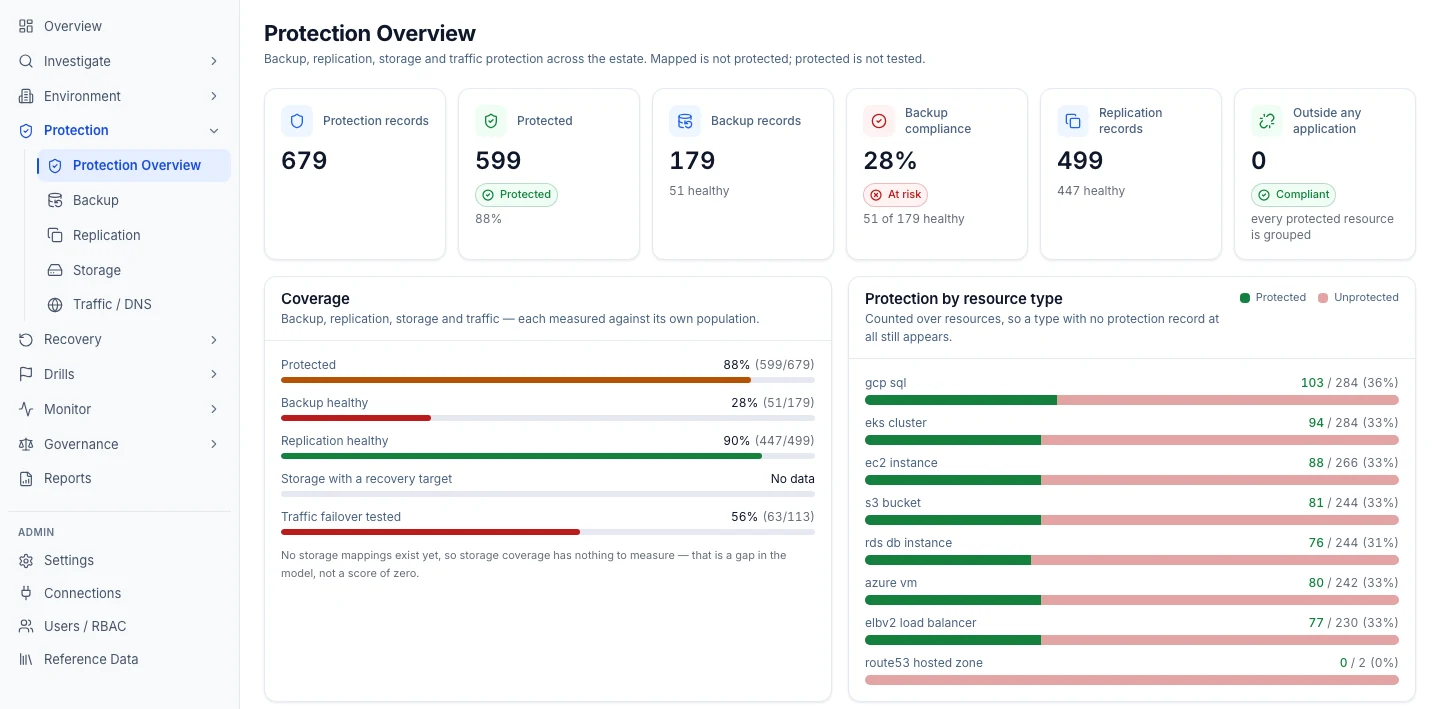Click the '51 of 179 healthy' text
The width and height of the screenshot is (1440, 709).
pos(914,219)
